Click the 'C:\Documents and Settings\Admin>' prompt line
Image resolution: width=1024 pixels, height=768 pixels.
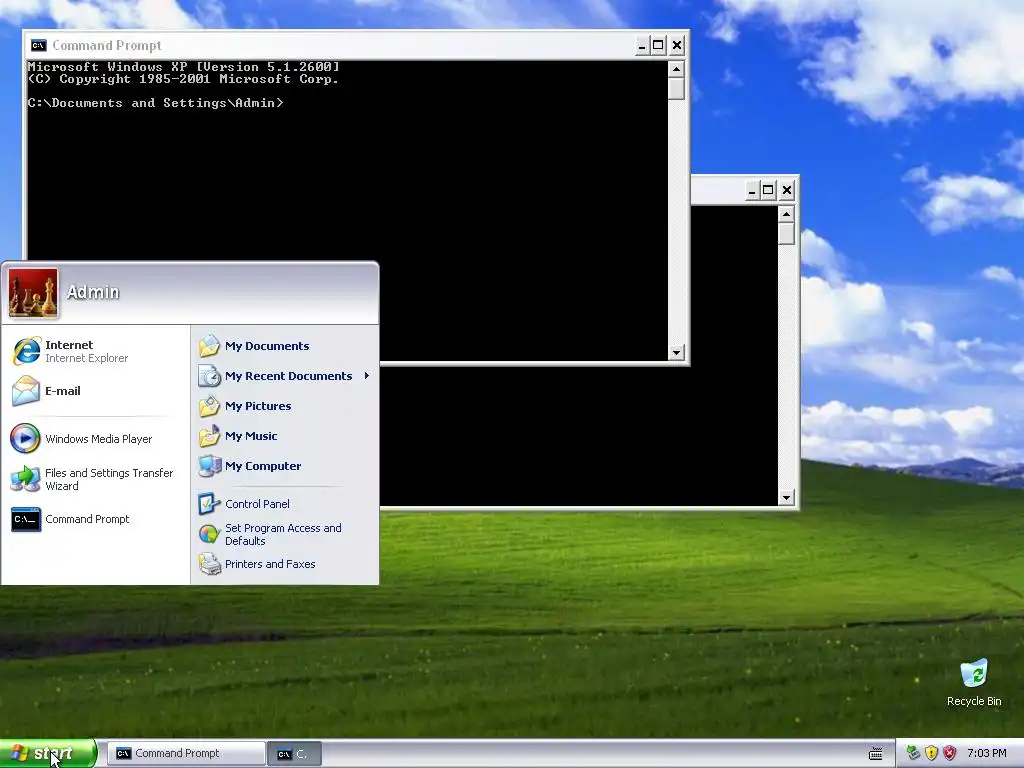pyautogui.click(x=155, y=103)
